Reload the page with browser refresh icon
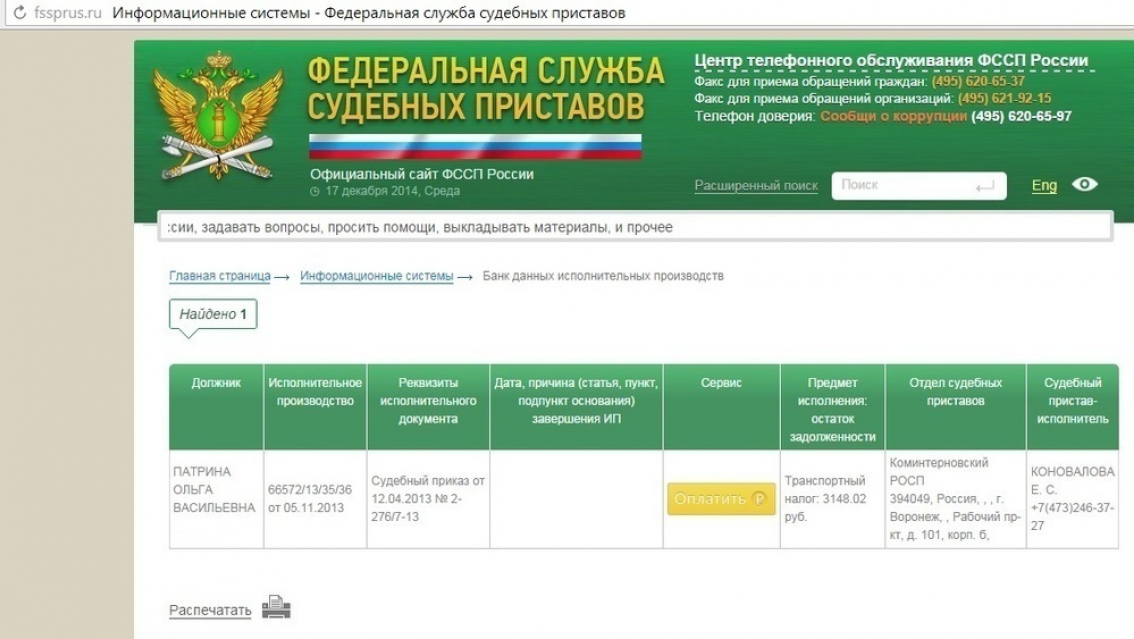 [20, 12]
